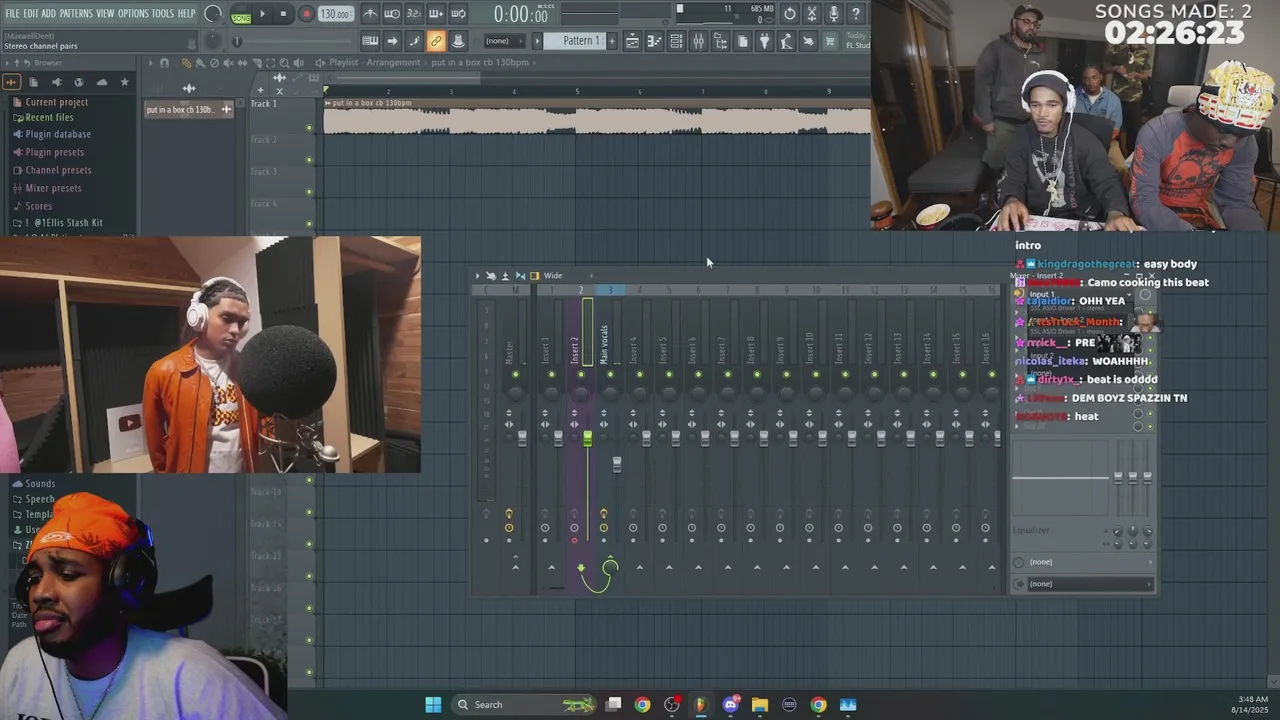This screenshot has height=720, width=1280.
Task: Open the (none) snap dropdown in toolbar
Action: tap(503, 41)
